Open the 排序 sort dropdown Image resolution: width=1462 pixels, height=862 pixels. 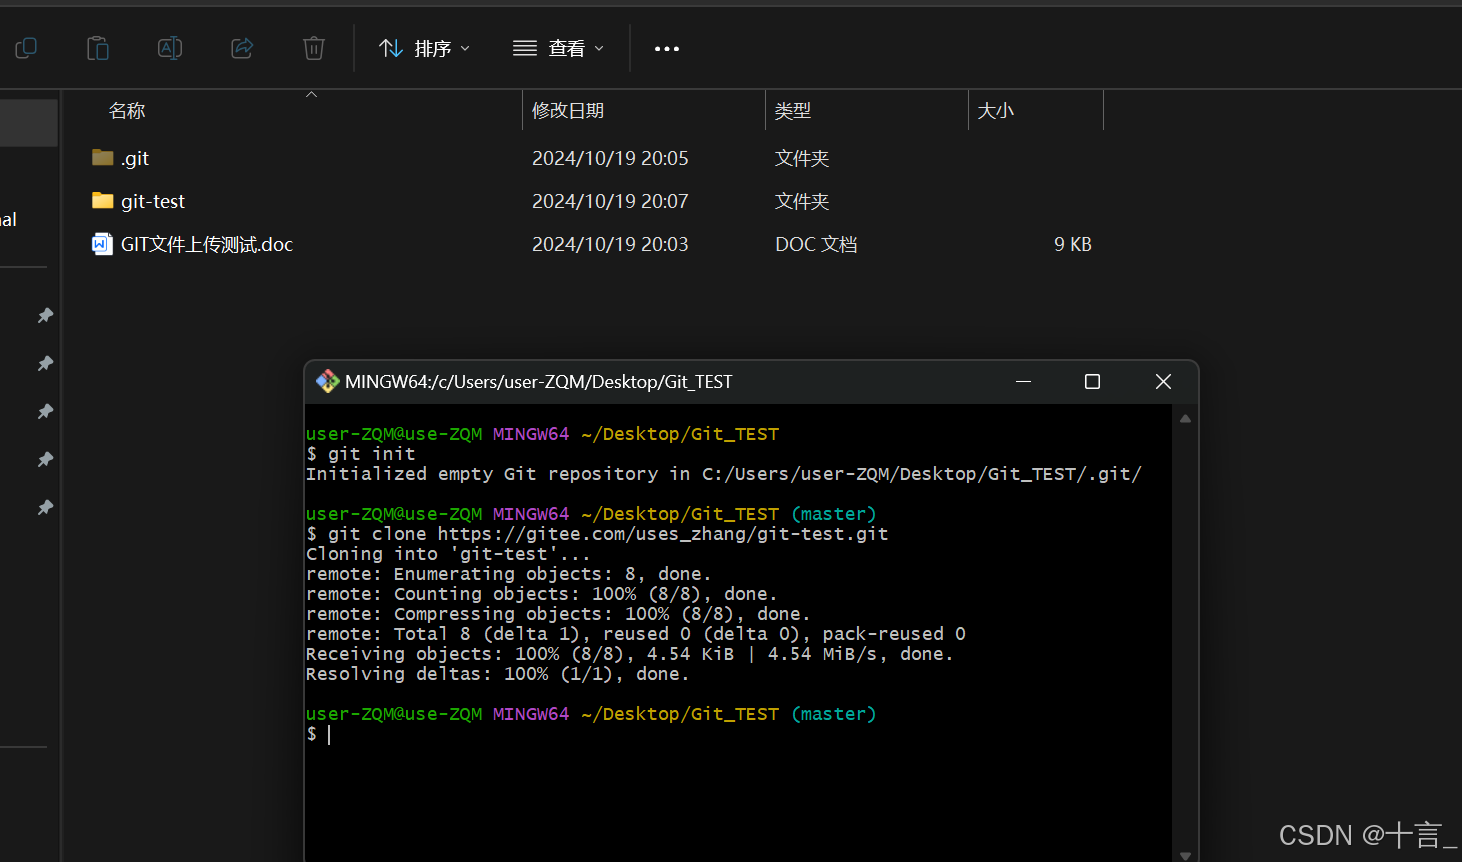click(424, 48)
